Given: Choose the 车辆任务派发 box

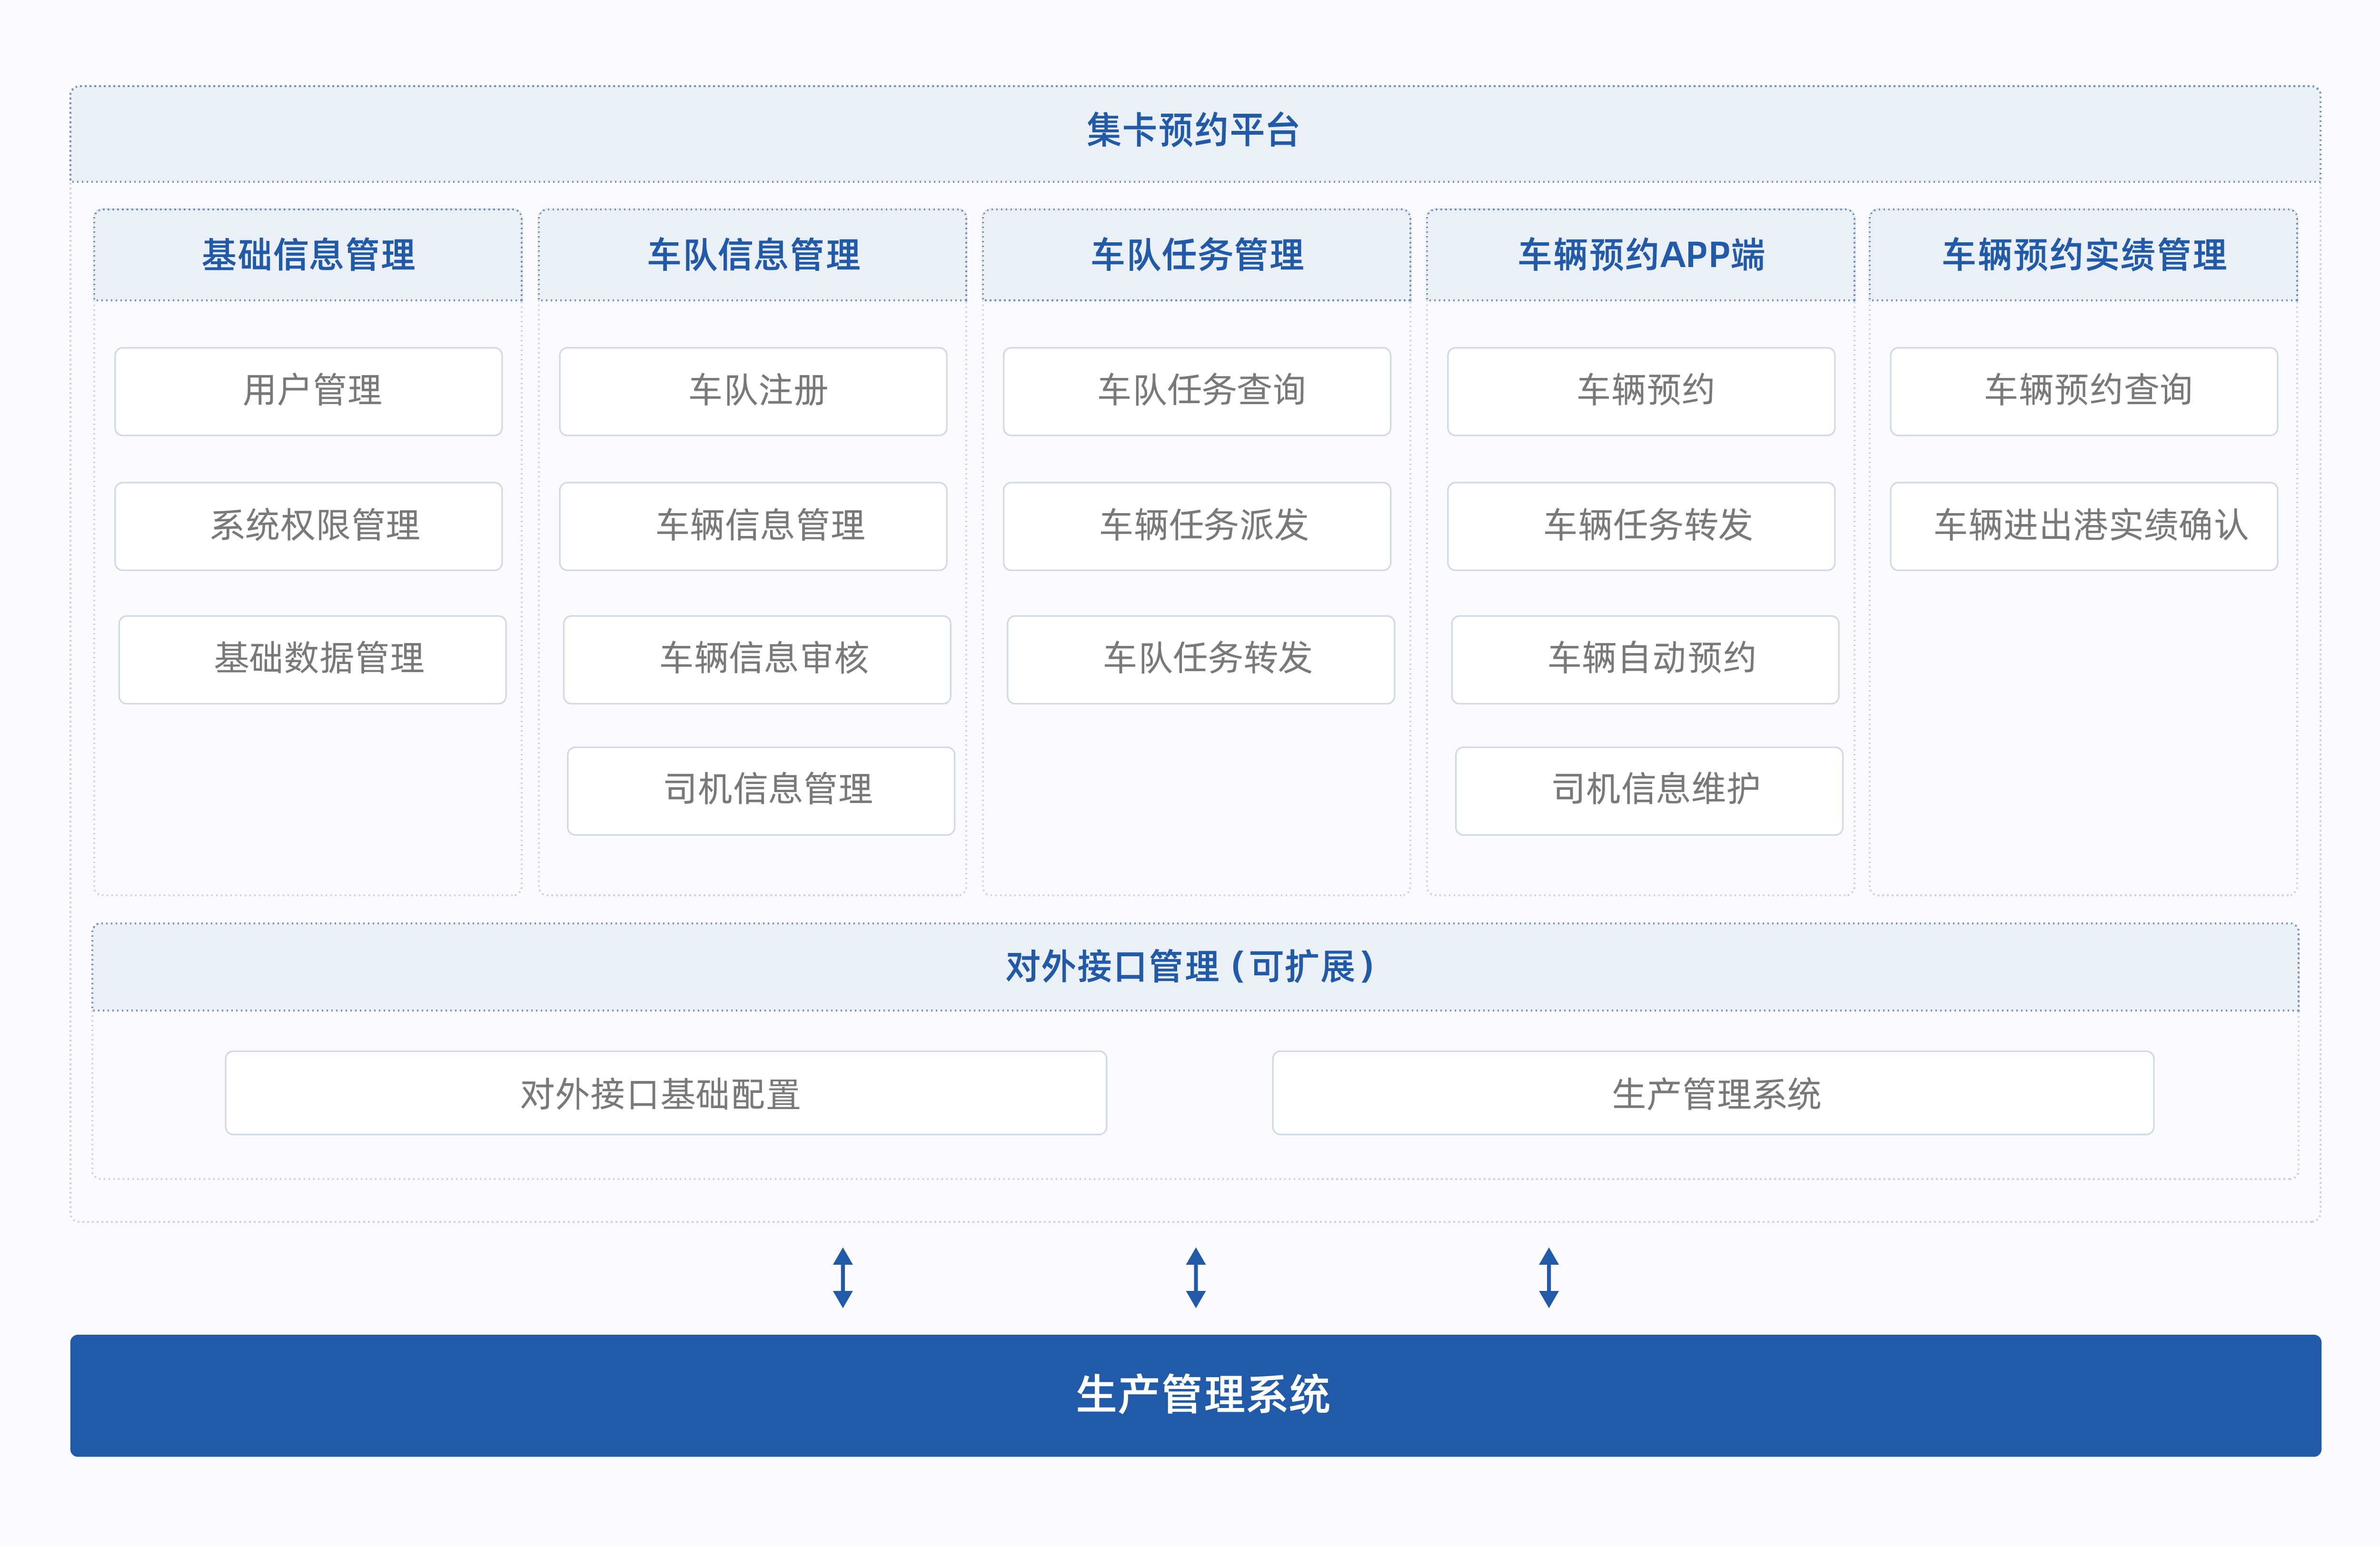Looking at the screenshot, I should (1197, 526).
